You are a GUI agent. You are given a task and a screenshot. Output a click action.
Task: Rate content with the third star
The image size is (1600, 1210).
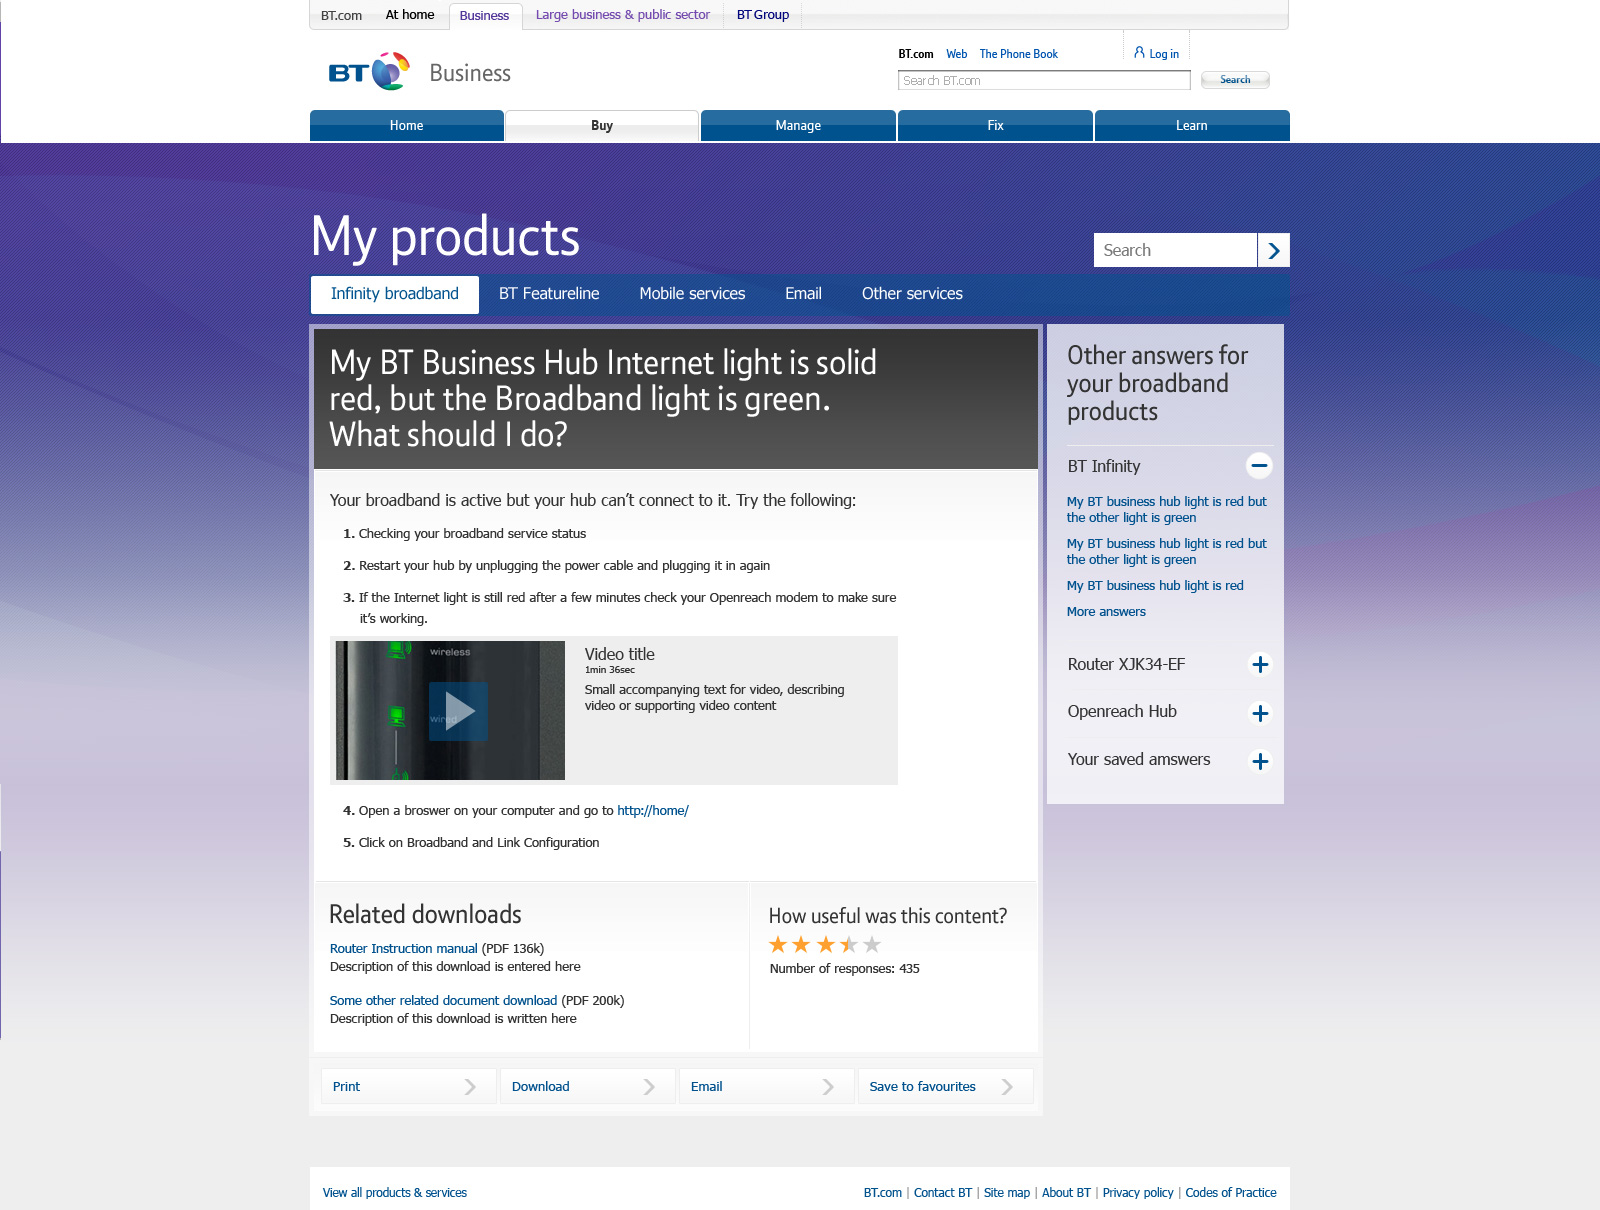(826, 944)
